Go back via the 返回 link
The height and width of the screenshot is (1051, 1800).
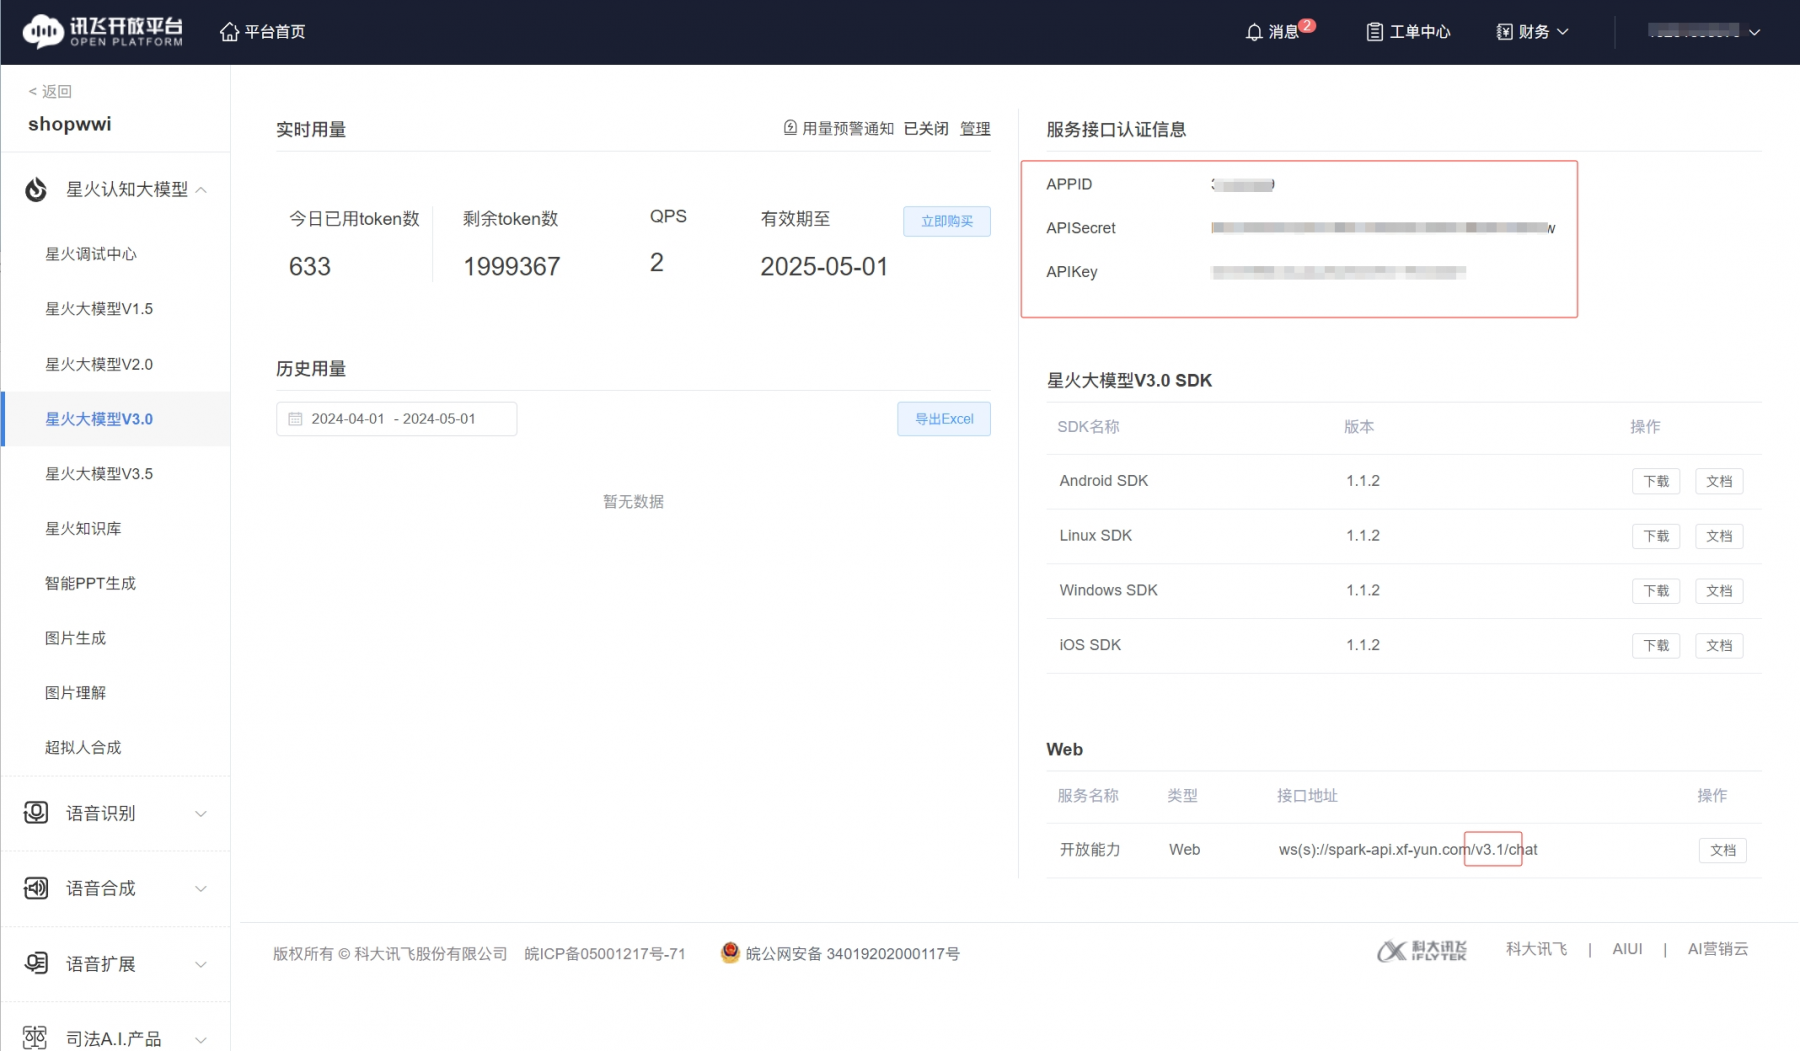50,91
